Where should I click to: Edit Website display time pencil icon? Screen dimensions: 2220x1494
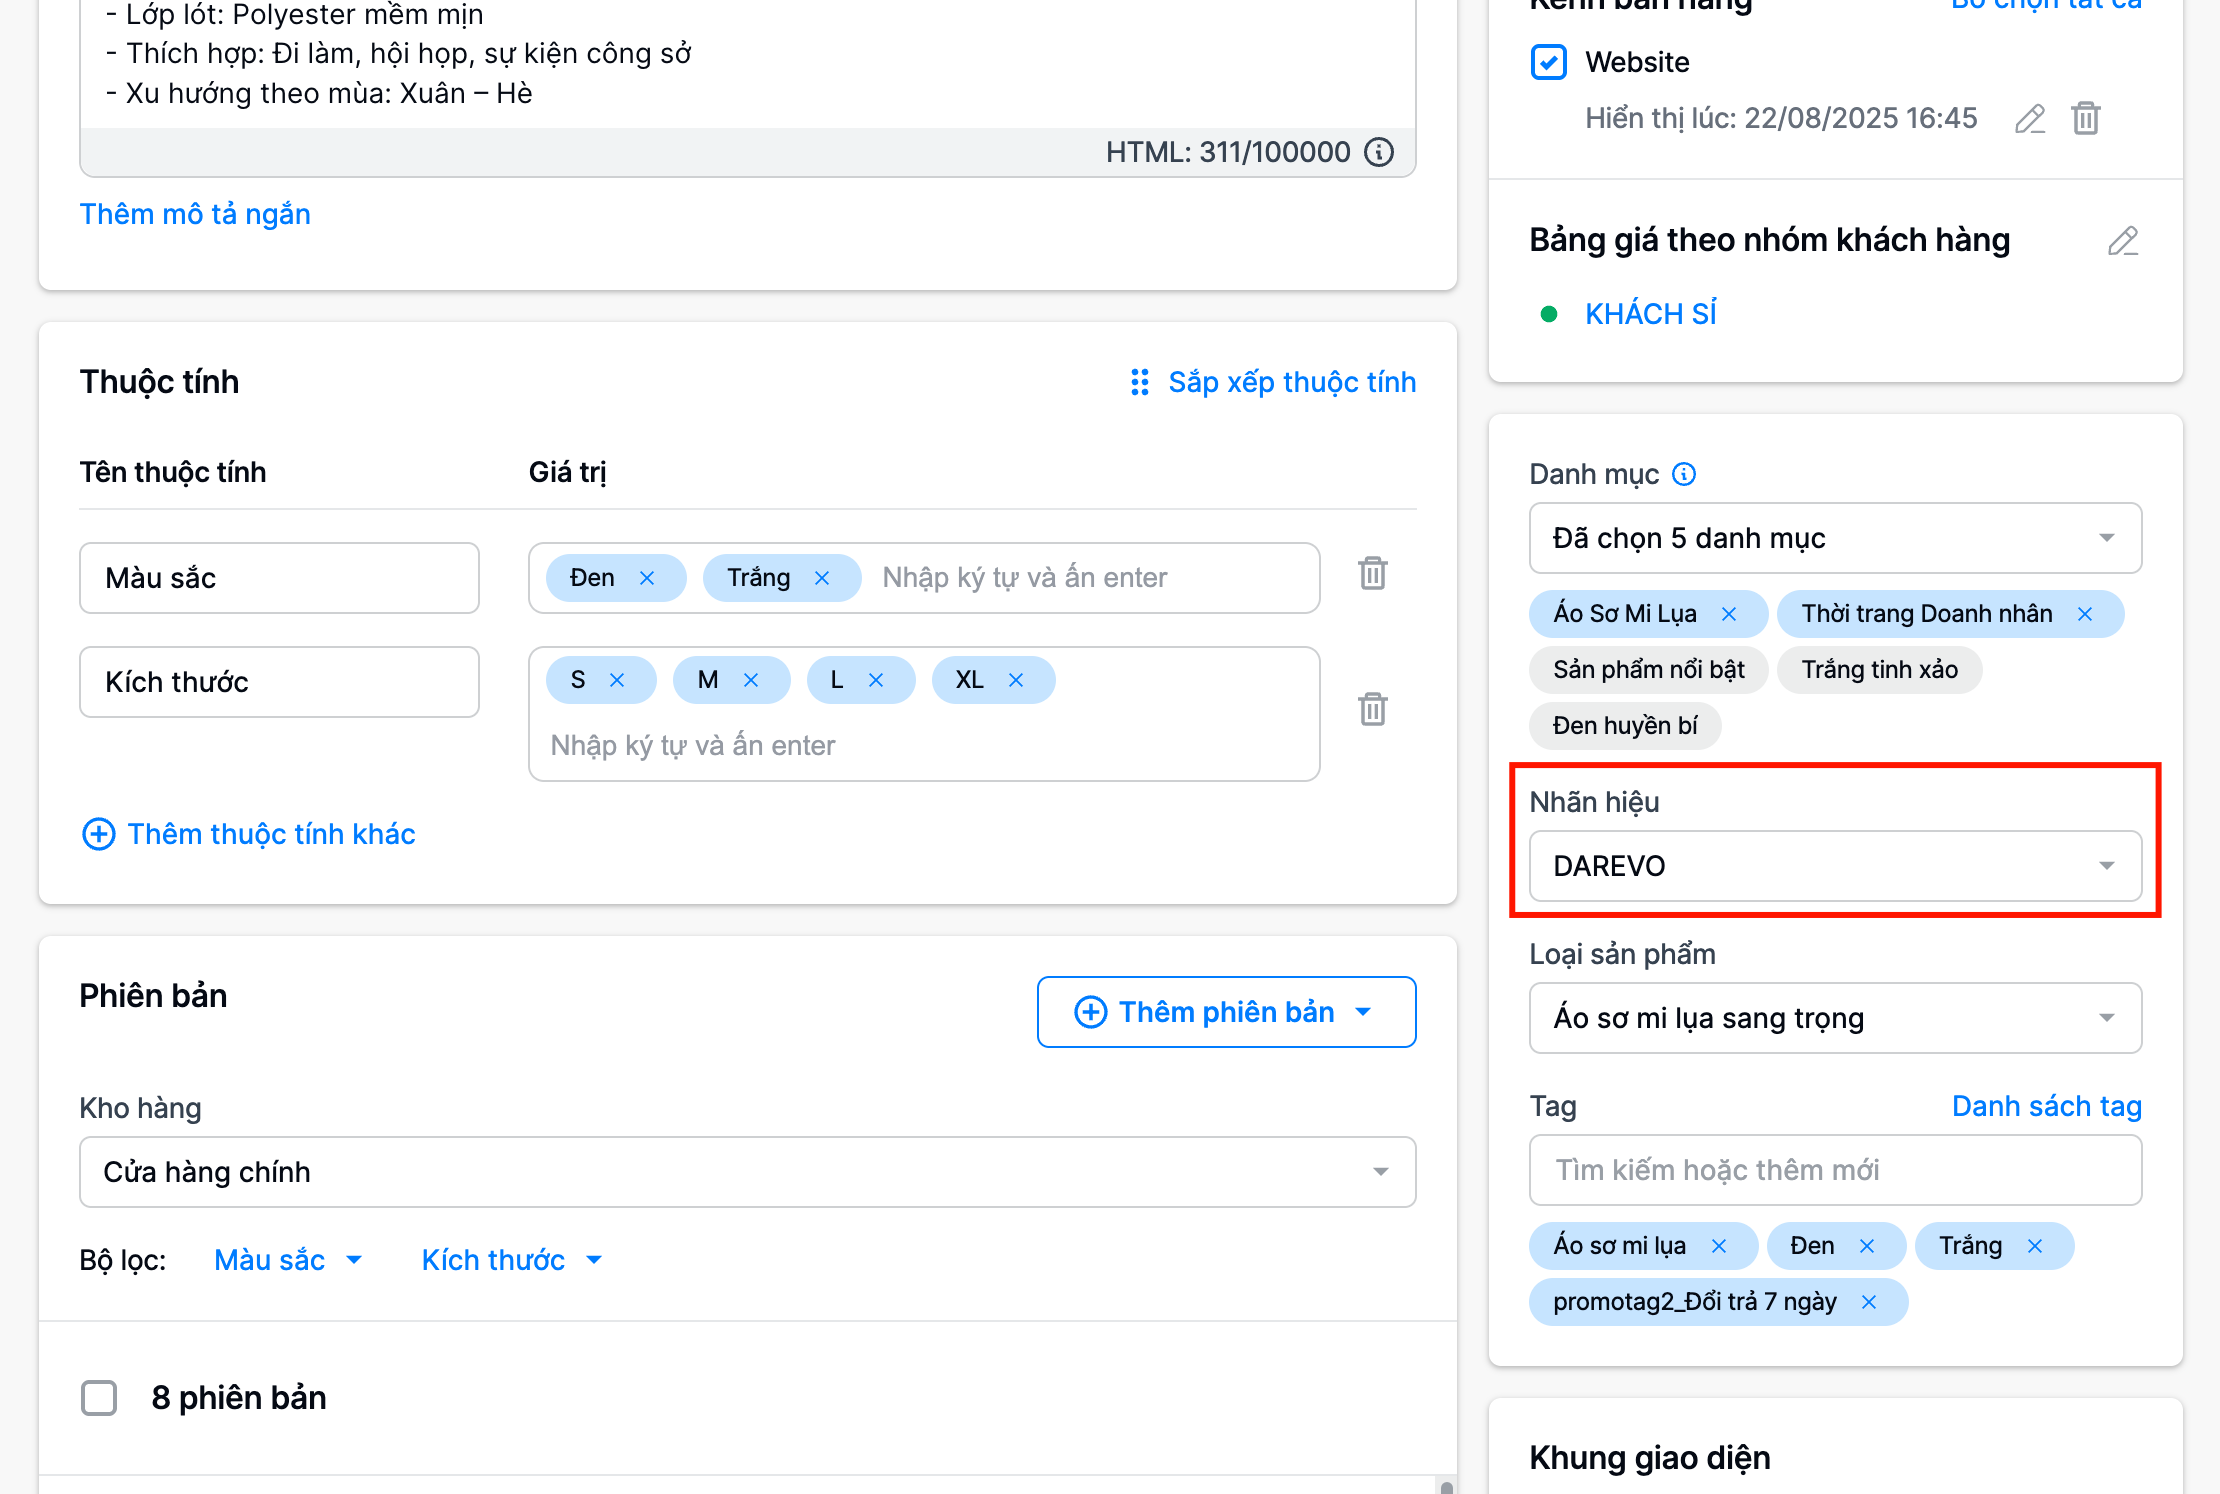point(2029,119)
